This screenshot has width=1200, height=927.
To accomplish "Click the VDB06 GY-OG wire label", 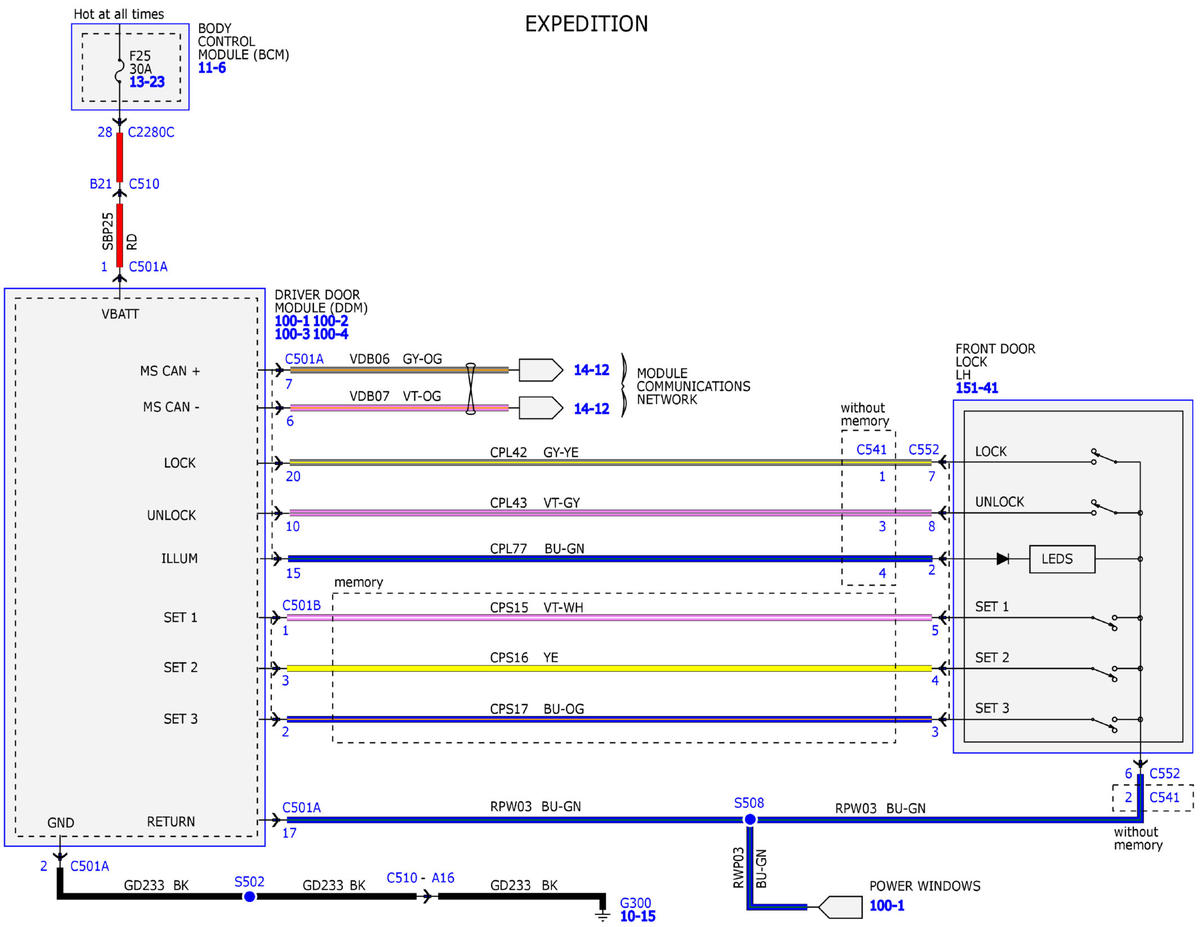I will coord(396,357).
